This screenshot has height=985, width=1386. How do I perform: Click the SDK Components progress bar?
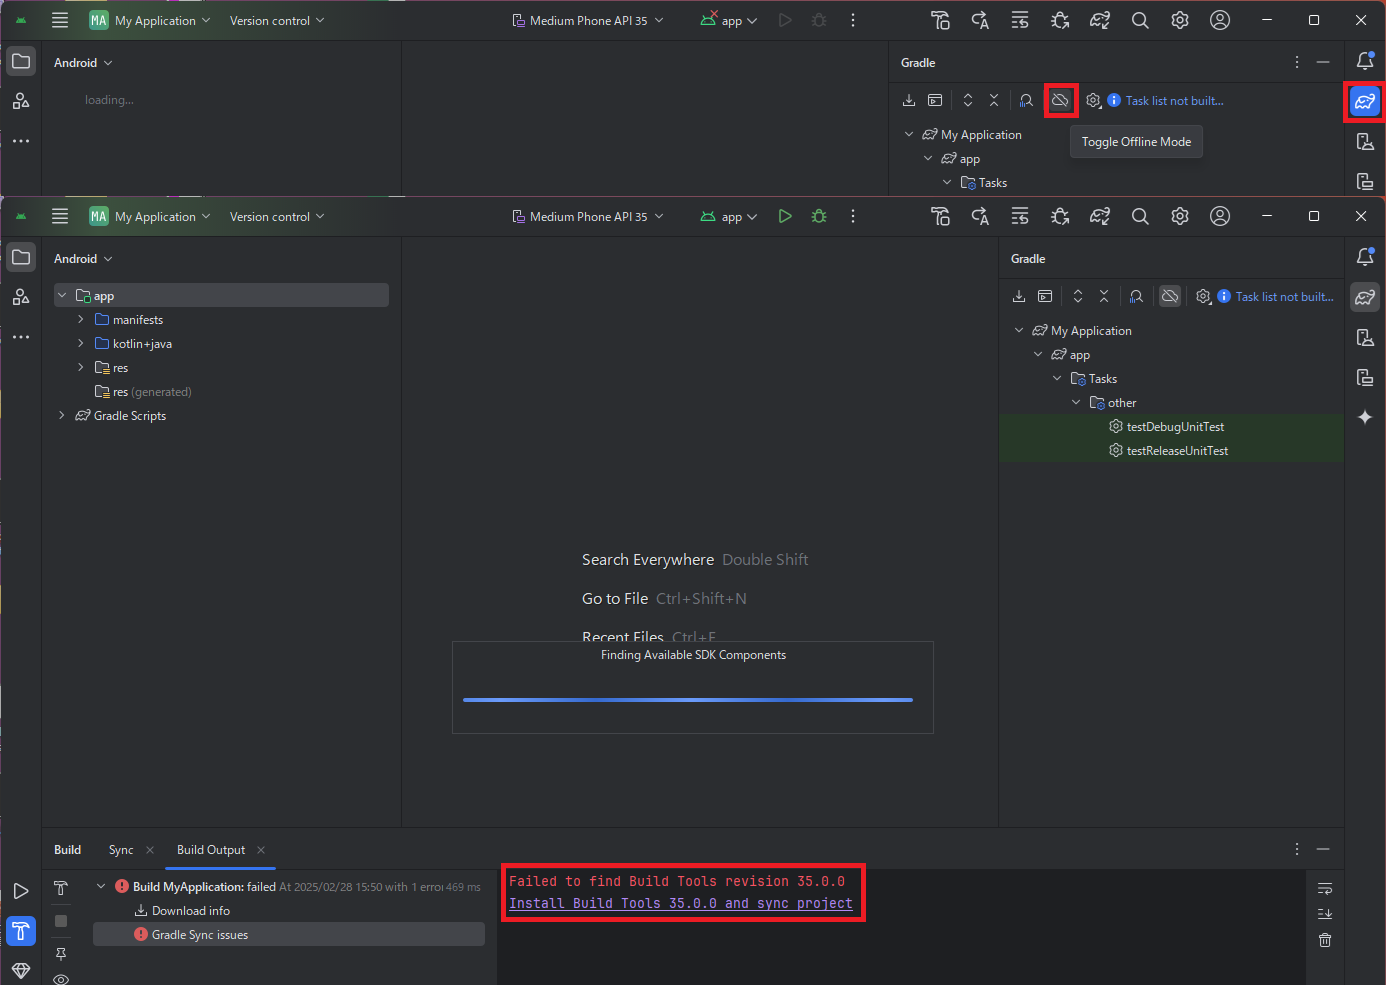(x=688, y=700)
